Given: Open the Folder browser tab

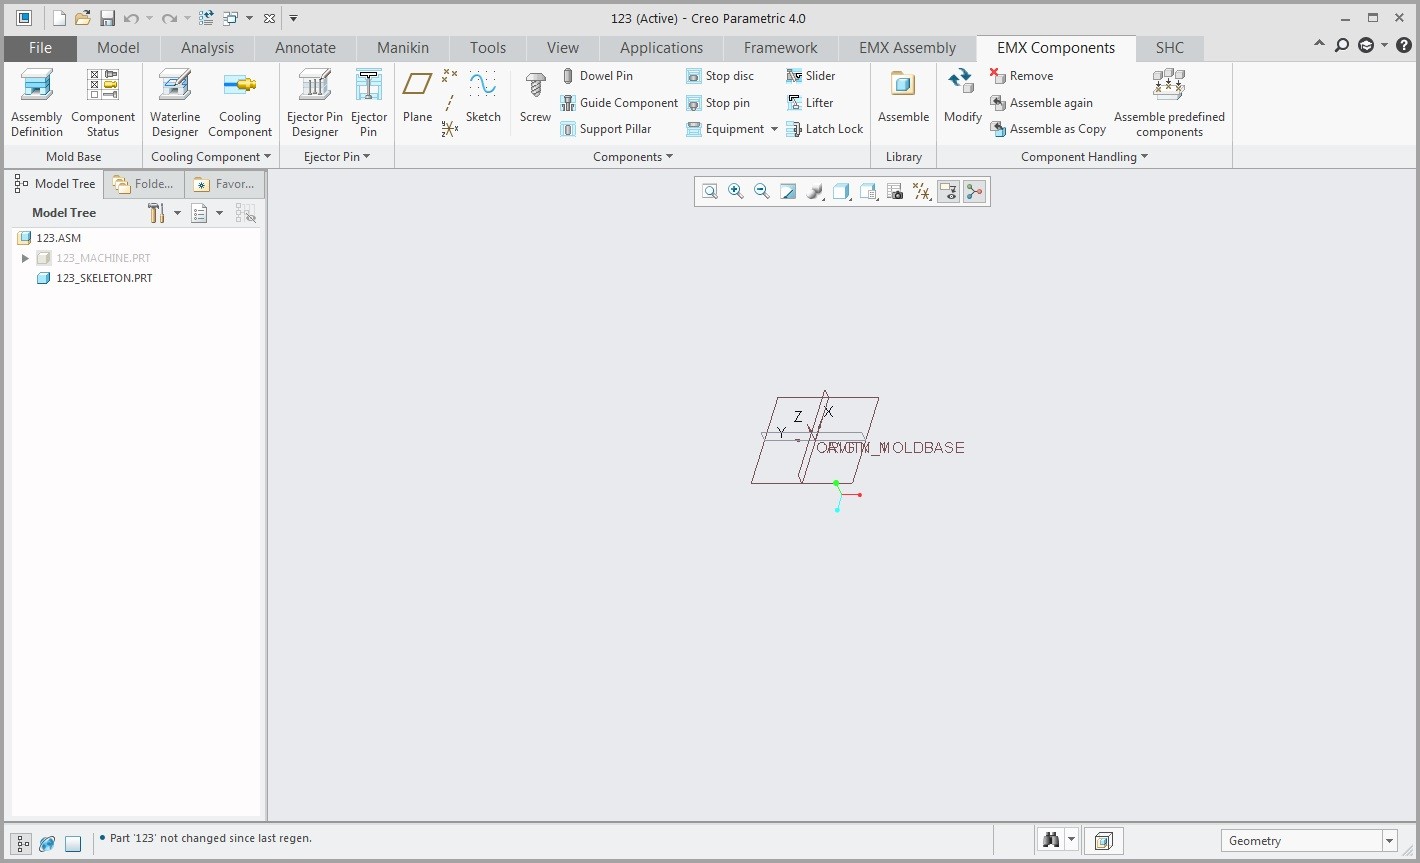Looking at the screenshot, I should (144, 184).
